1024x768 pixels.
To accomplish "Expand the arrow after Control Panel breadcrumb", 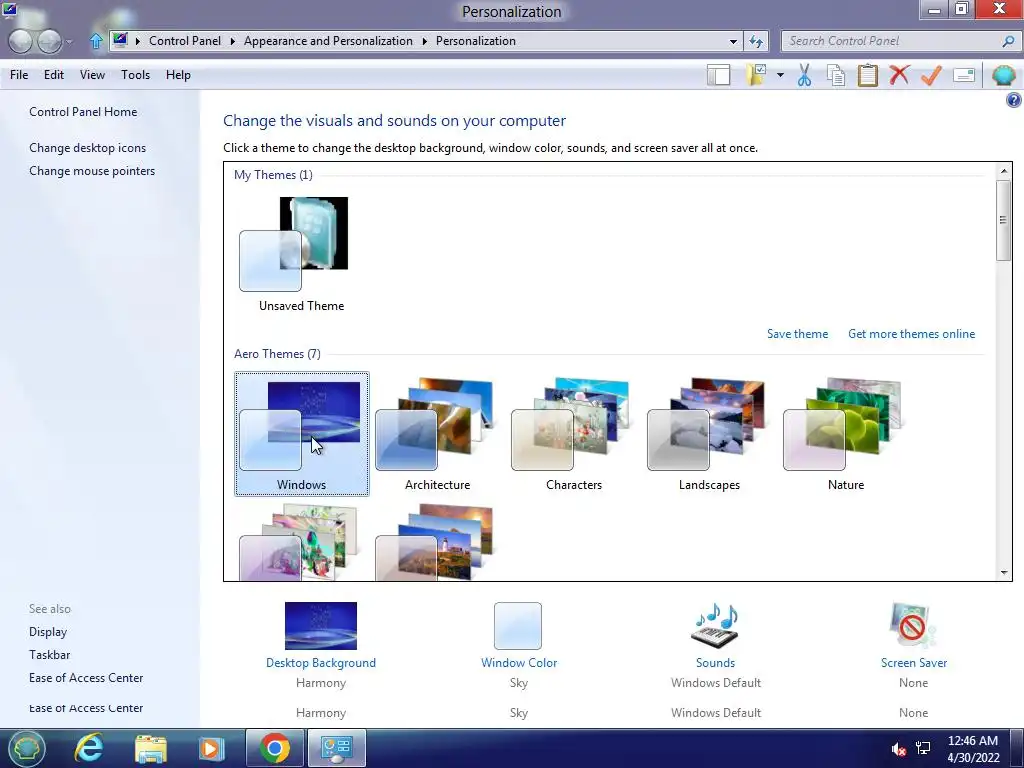I will coord(232,41).
